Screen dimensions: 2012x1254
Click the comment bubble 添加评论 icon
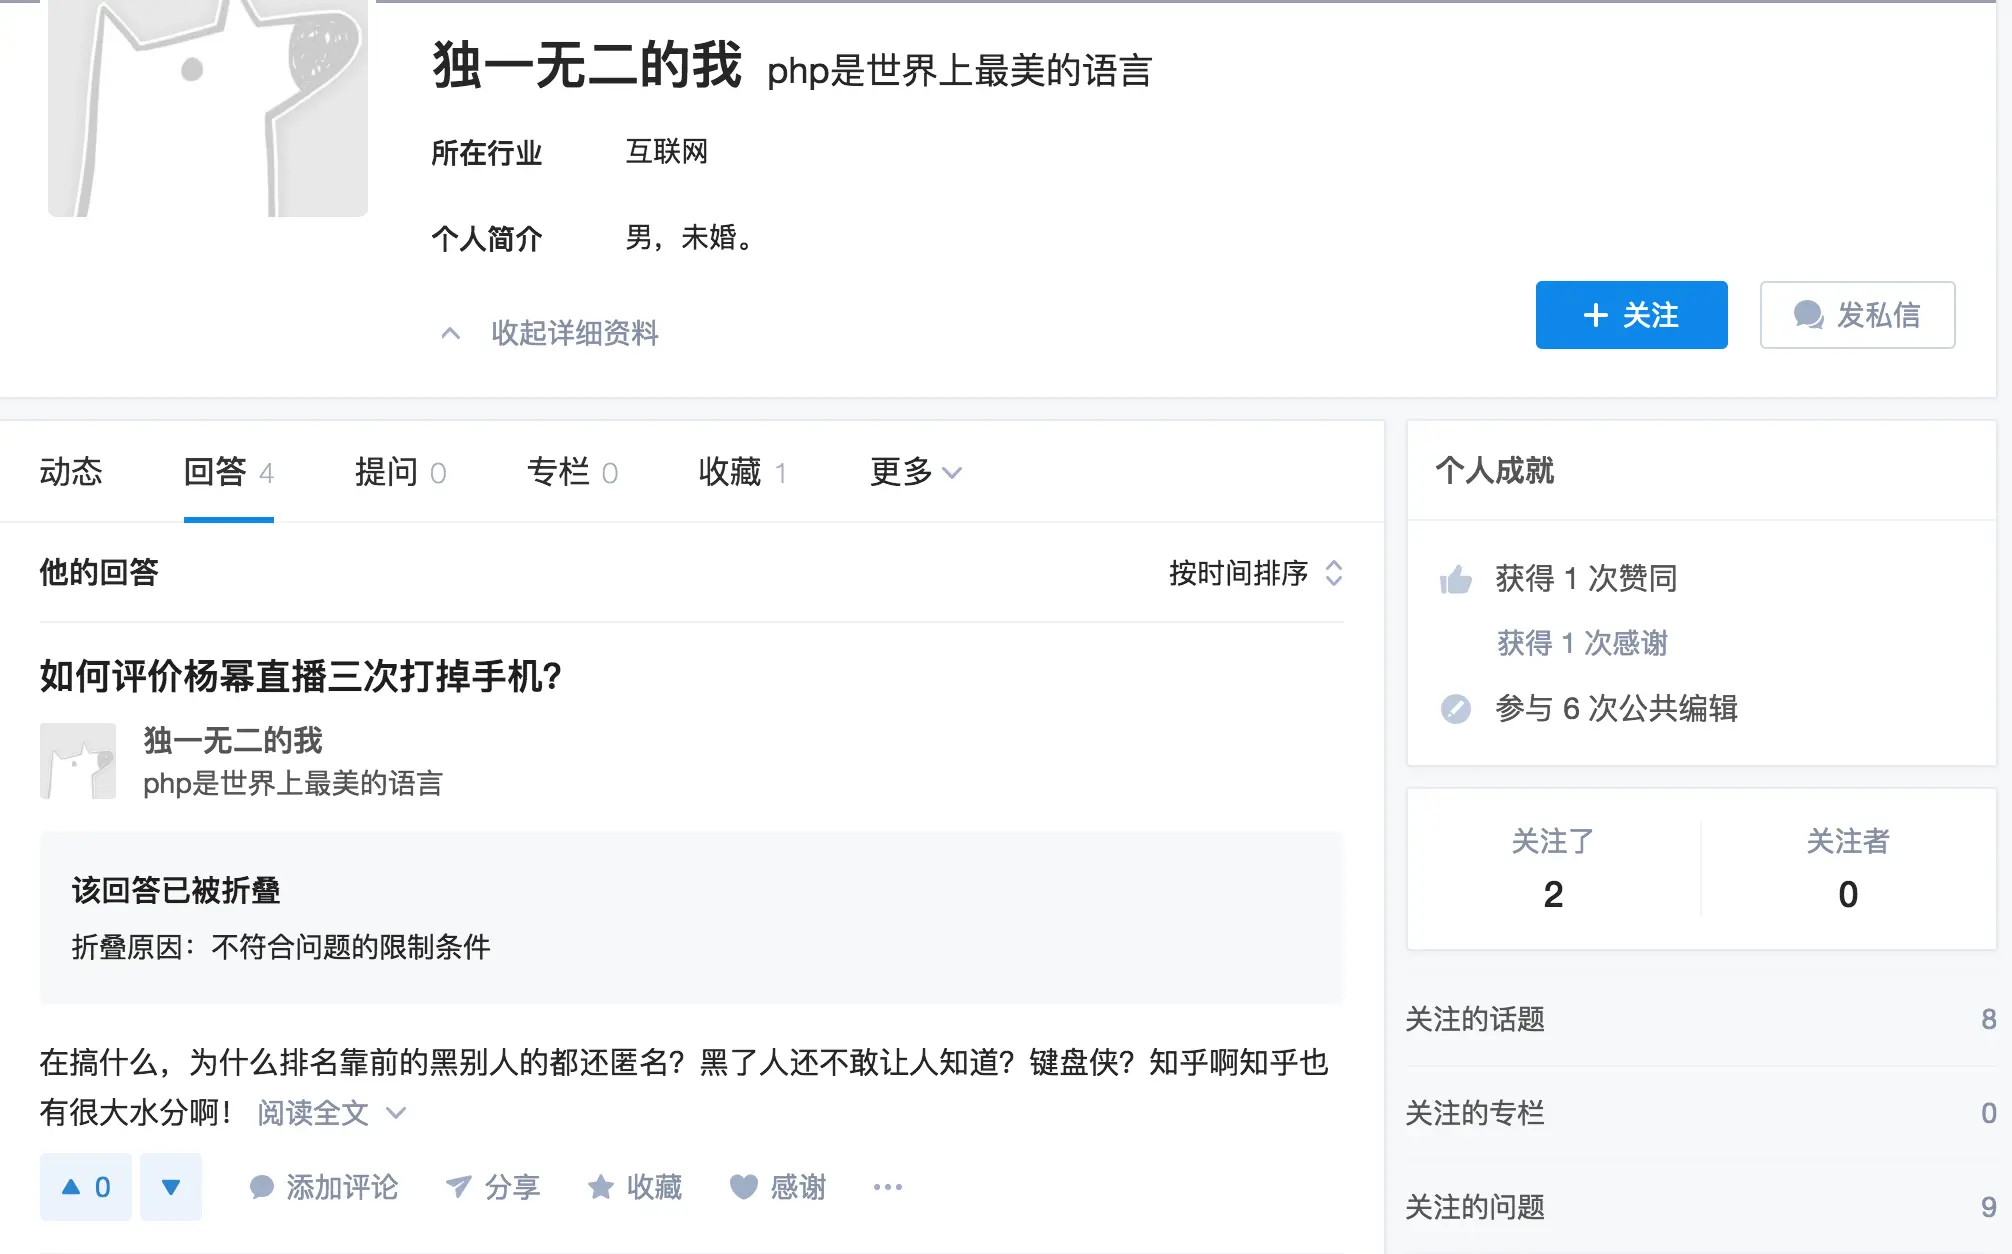point(261,1187)
